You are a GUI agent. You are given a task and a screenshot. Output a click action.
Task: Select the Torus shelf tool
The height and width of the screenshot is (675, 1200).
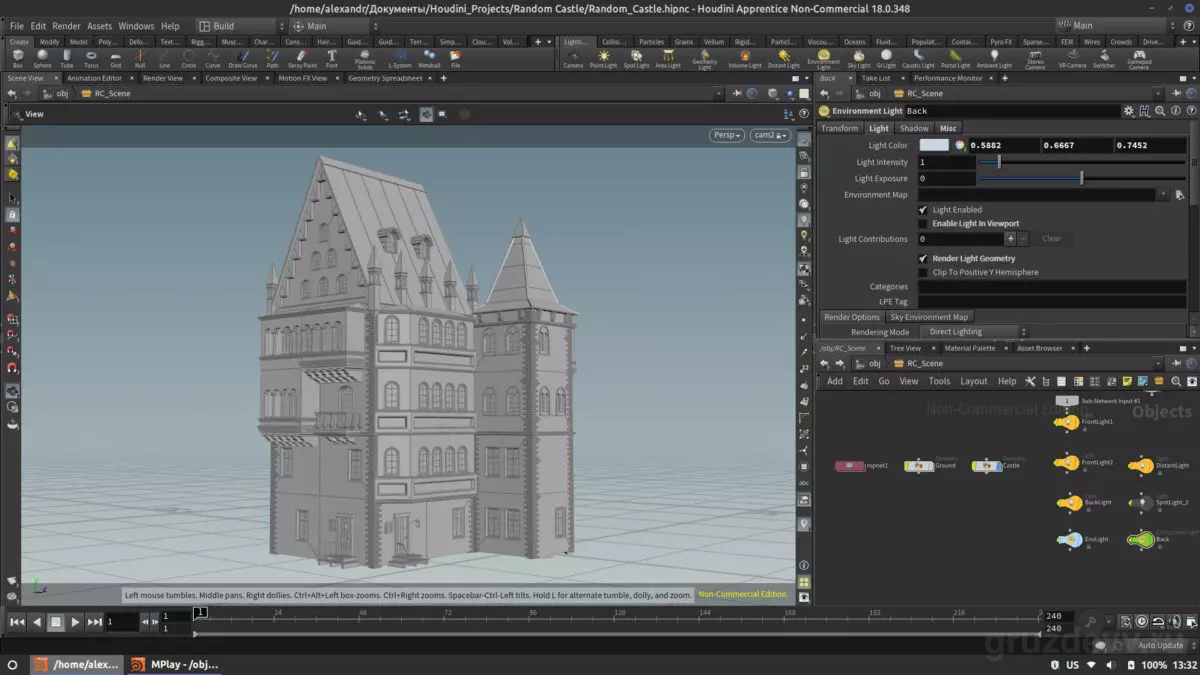coord(91,58)
